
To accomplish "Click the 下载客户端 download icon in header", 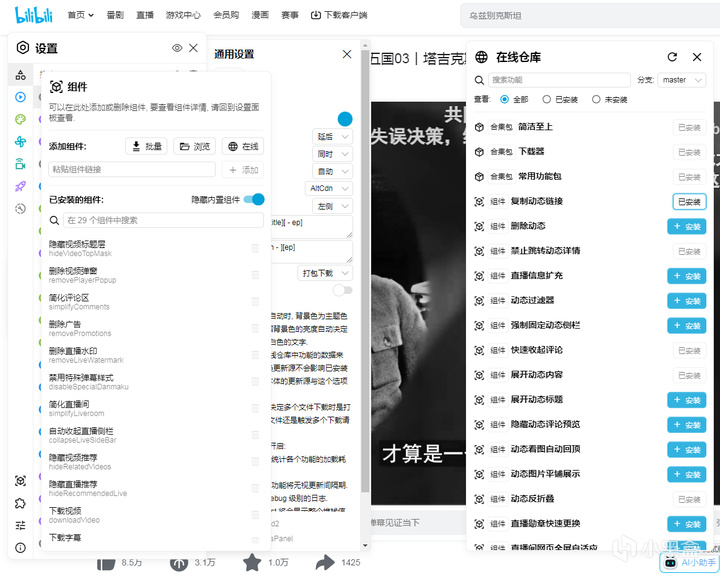I will [315, 15].
